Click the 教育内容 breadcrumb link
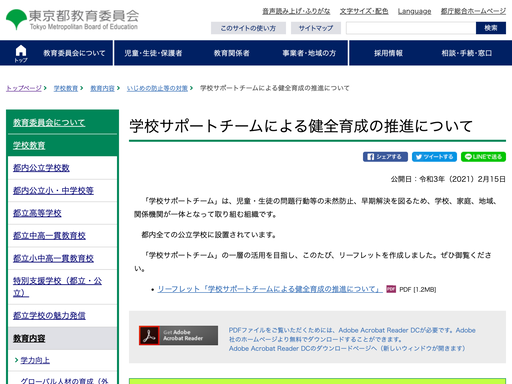Image resolution: width=512 pixels, height=384 pixels. (x=102, y=88)
